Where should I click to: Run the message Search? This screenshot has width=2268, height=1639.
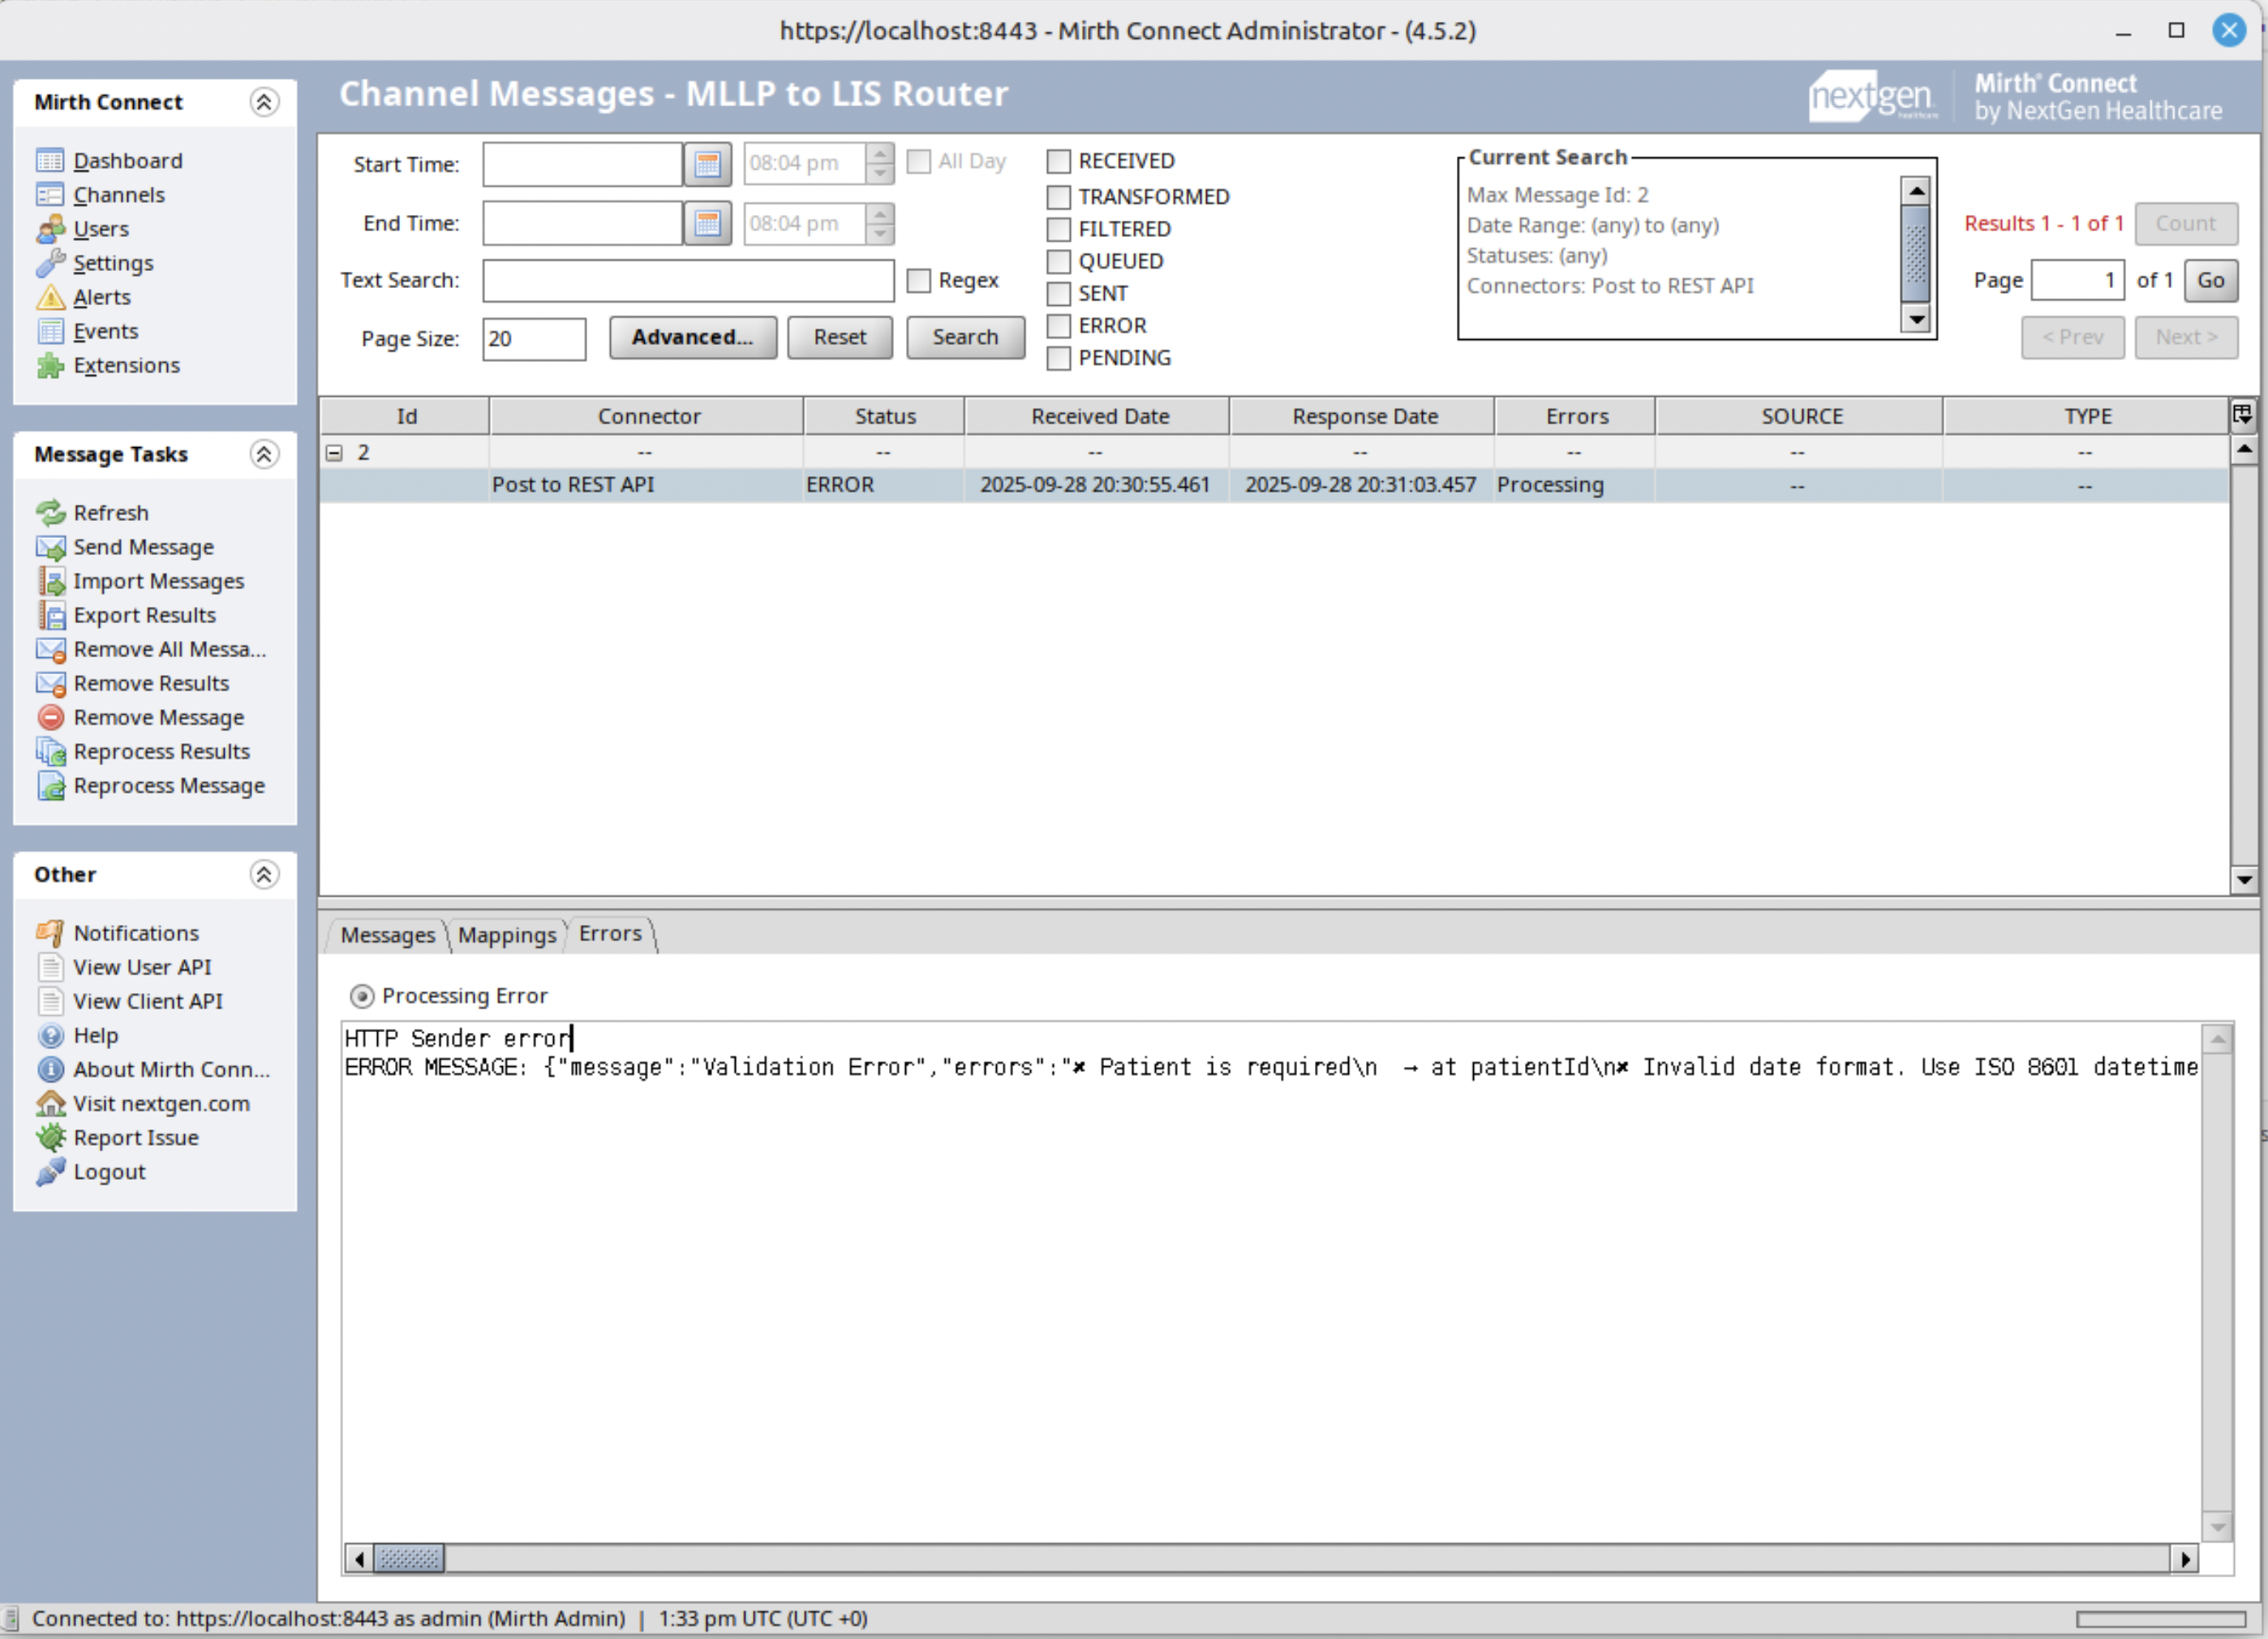point(964,337)
